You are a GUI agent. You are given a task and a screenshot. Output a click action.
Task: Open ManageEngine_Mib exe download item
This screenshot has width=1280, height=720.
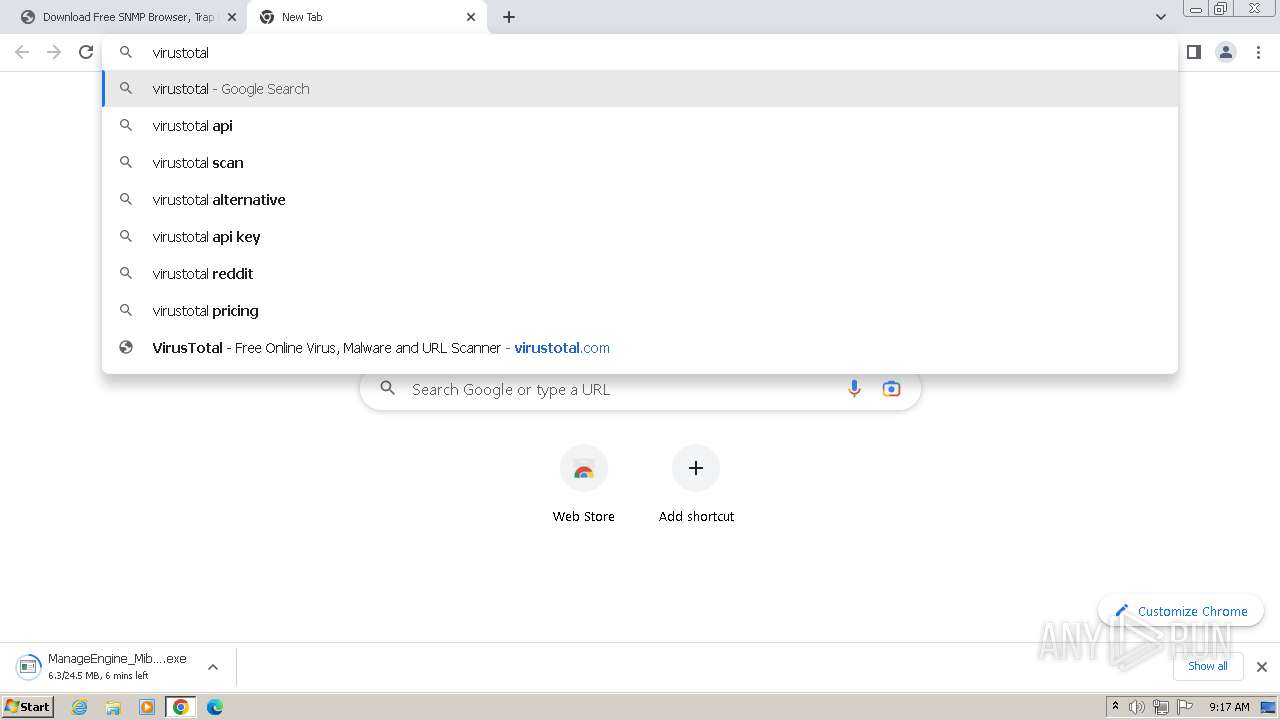point(103,666)
